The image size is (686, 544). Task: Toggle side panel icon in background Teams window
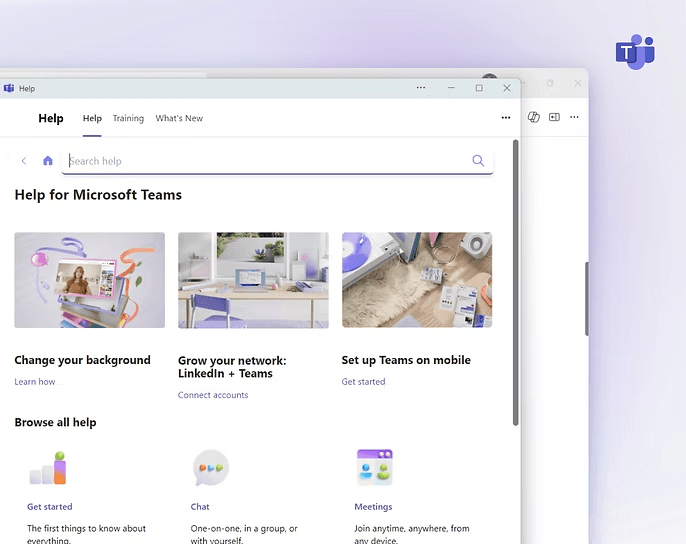pyautogui.click(x=554, y=117)
